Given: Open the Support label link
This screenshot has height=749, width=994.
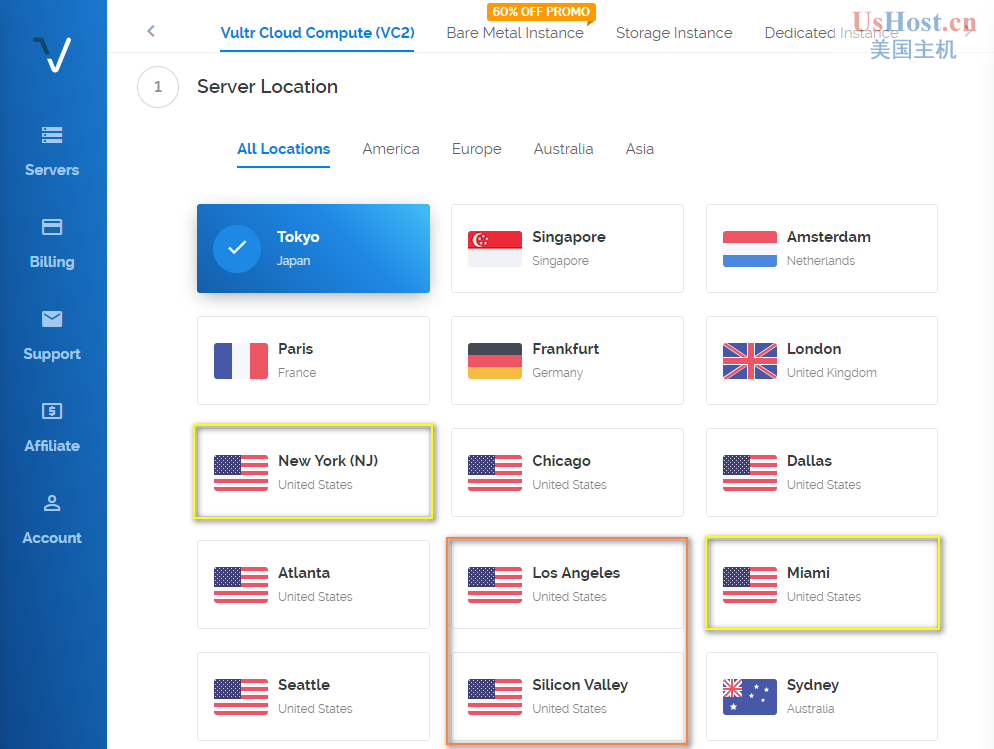Looking at the screenshot, I should tap(52, 354).
